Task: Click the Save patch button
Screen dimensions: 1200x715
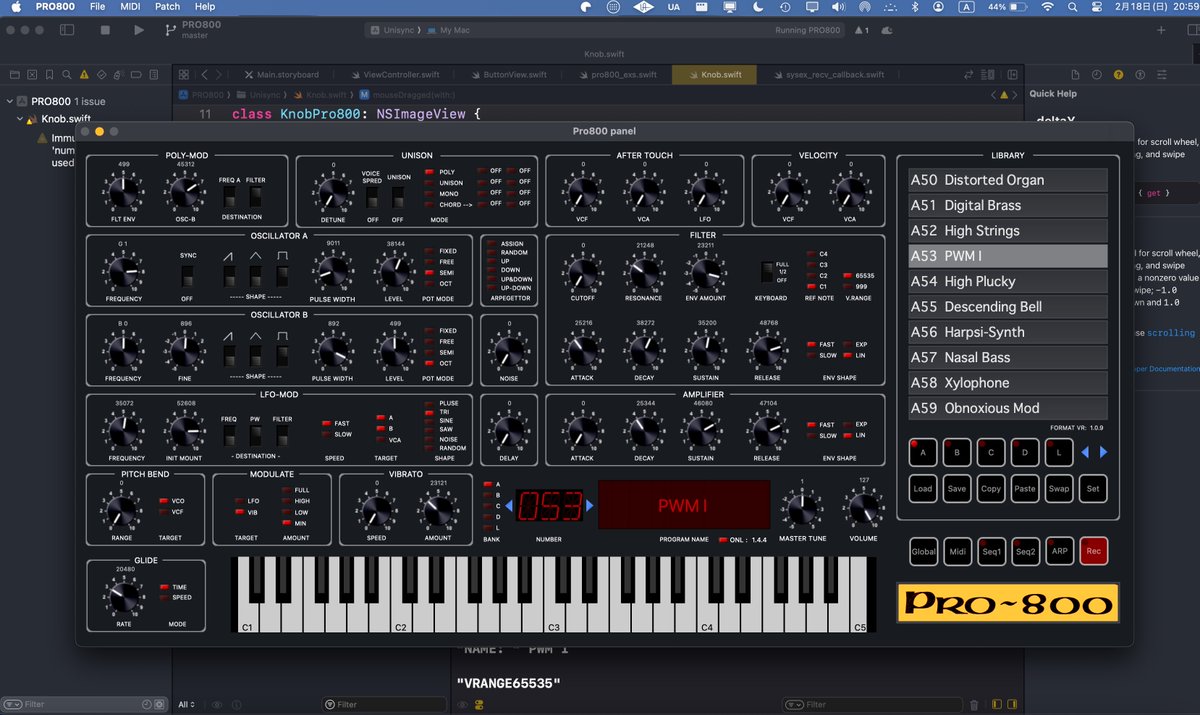Action: click(957, 489)
